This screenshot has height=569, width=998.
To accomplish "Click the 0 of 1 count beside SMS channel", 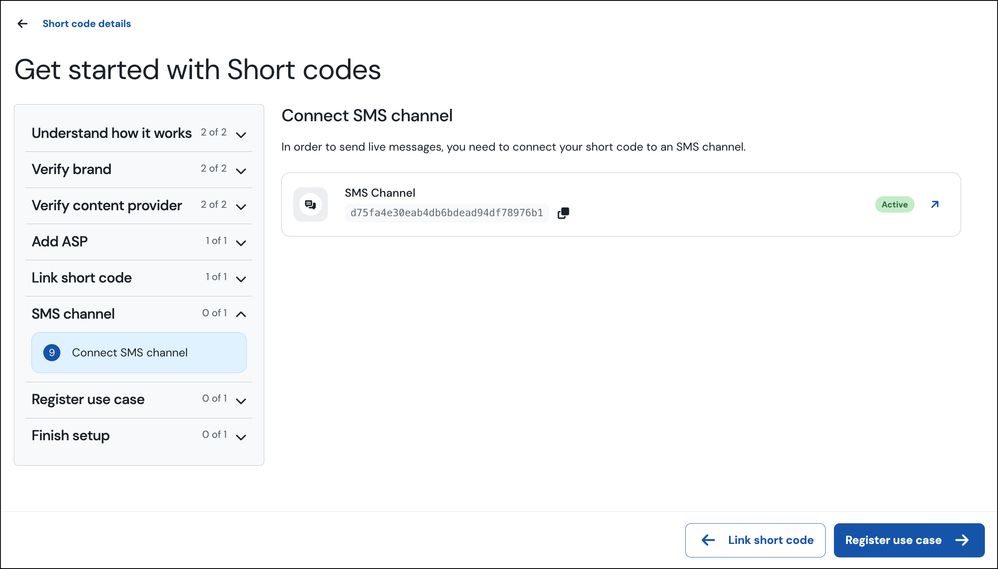I will 214,313.
